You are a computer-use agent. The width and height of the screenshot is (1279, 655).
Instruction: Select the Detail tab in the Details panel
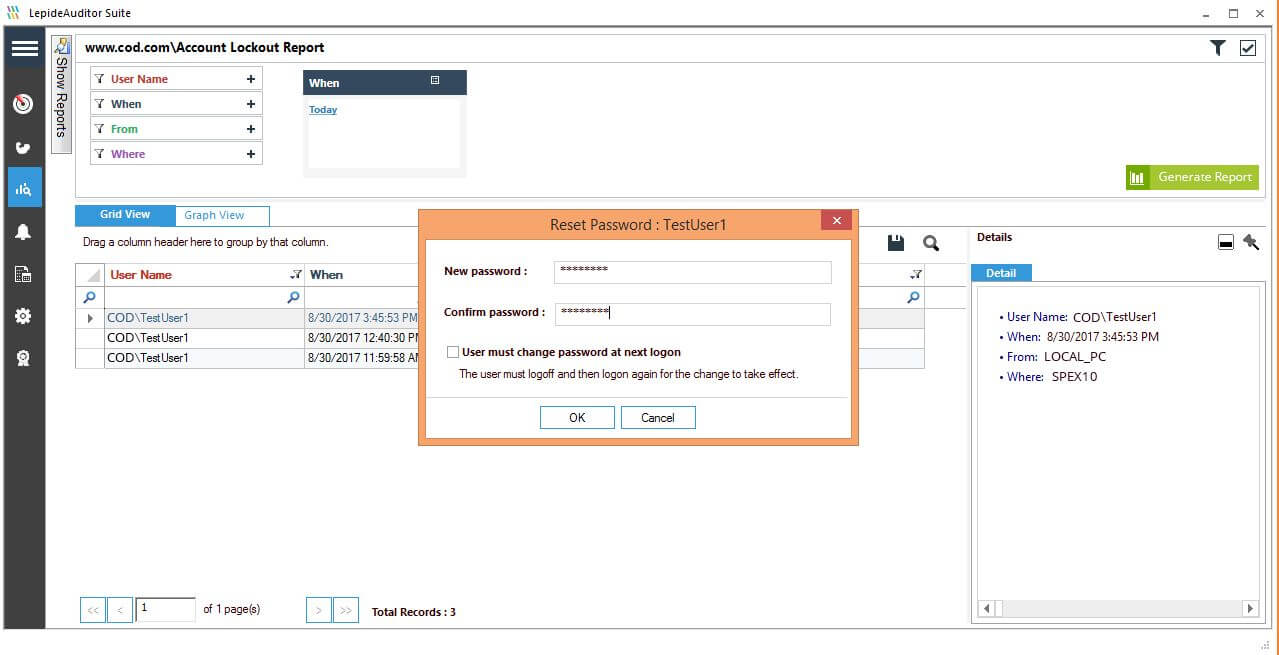(1001, 273)
